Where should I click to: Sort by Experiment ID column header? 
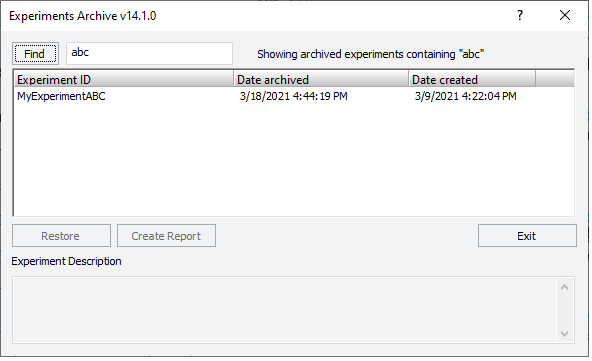point(124,80)
